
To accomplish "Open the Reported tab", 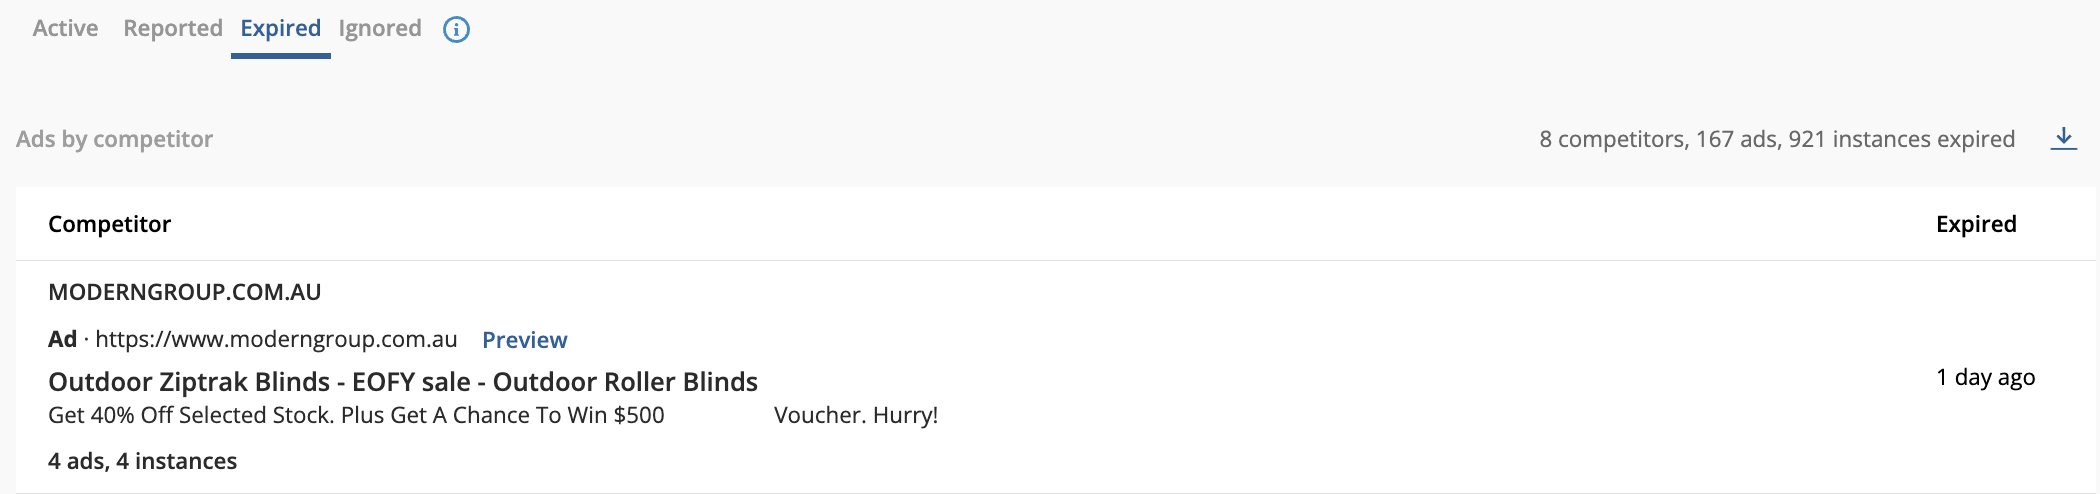I will coord(172,28).
